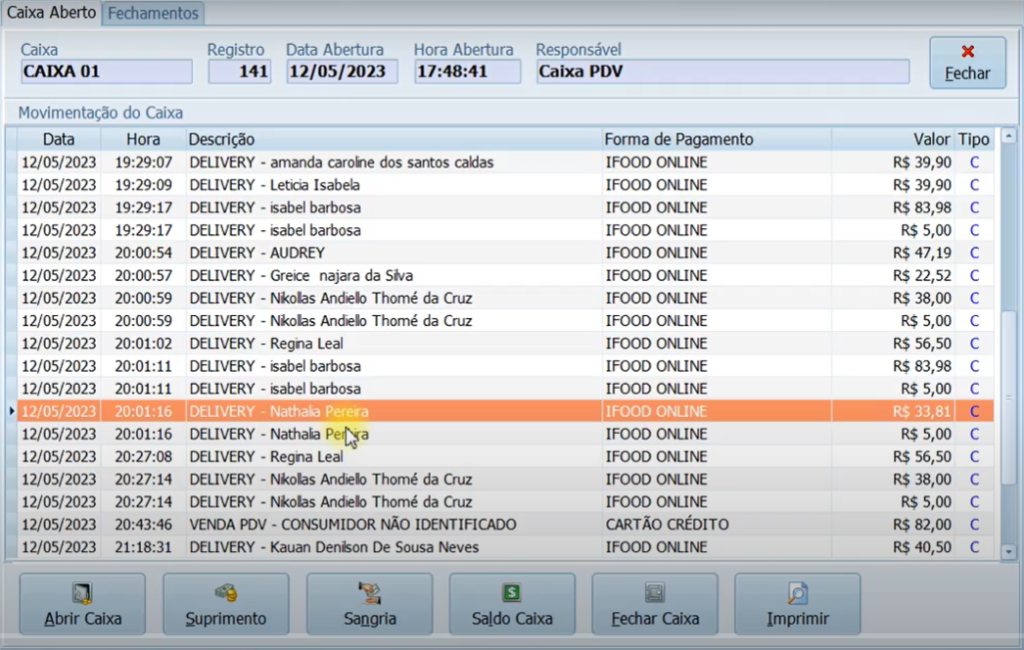Sort by the Valor column header
1024x650 pixels.
pyautogui.click(x=931, y=139)
